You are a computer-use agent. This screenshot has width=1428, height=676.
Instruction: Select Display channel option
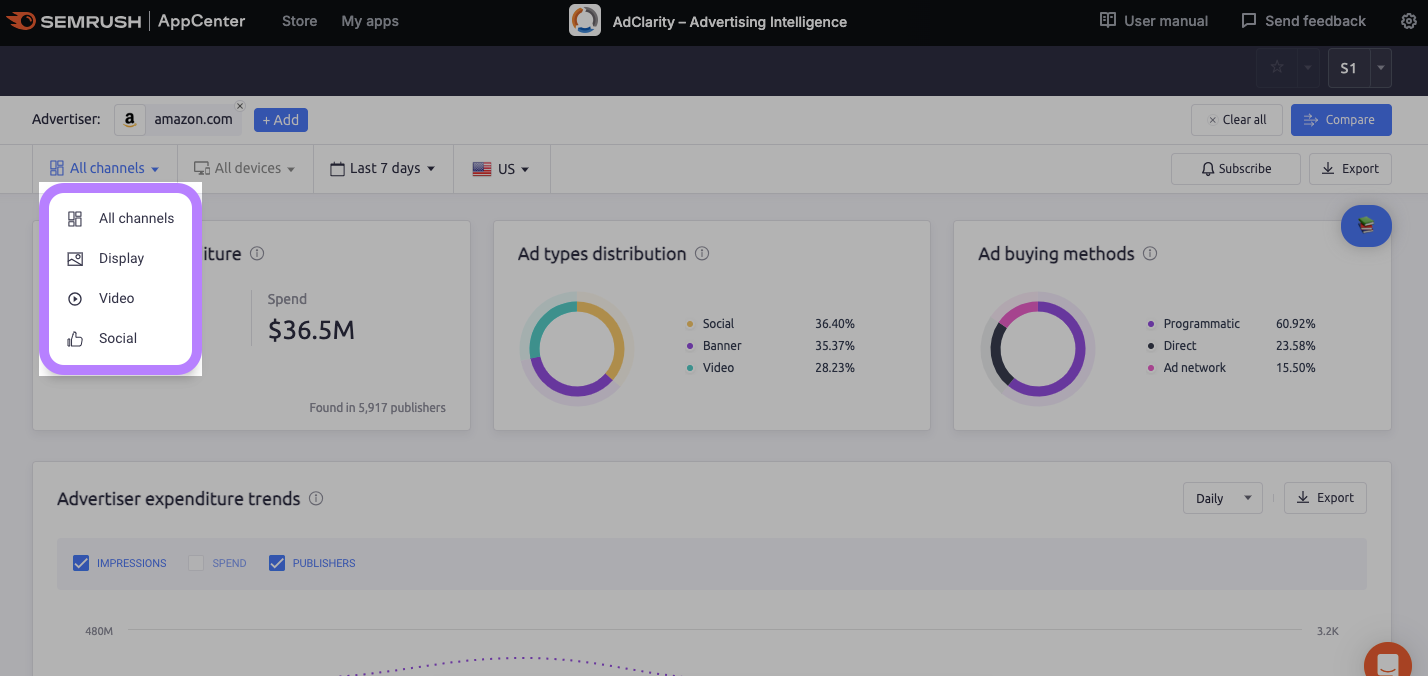click(x=120, y=258)
